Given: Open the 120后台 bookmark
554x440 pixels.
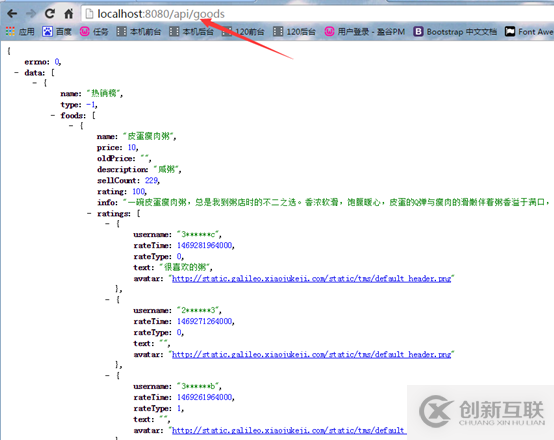Looking at the screenshot, I should [294, 32].
